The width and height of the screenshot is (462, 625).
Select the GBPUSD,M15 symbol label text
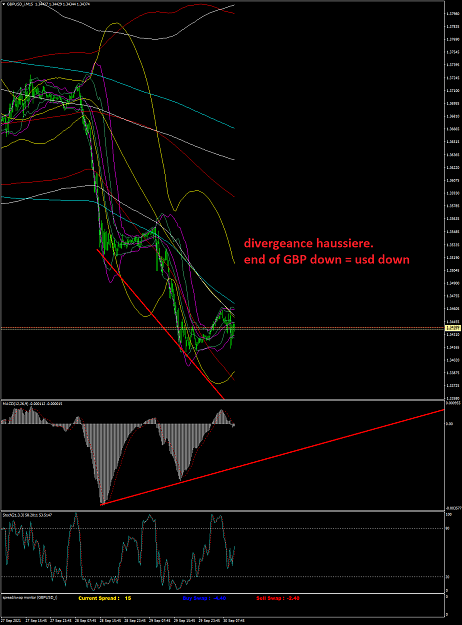[x=18, y=4]
